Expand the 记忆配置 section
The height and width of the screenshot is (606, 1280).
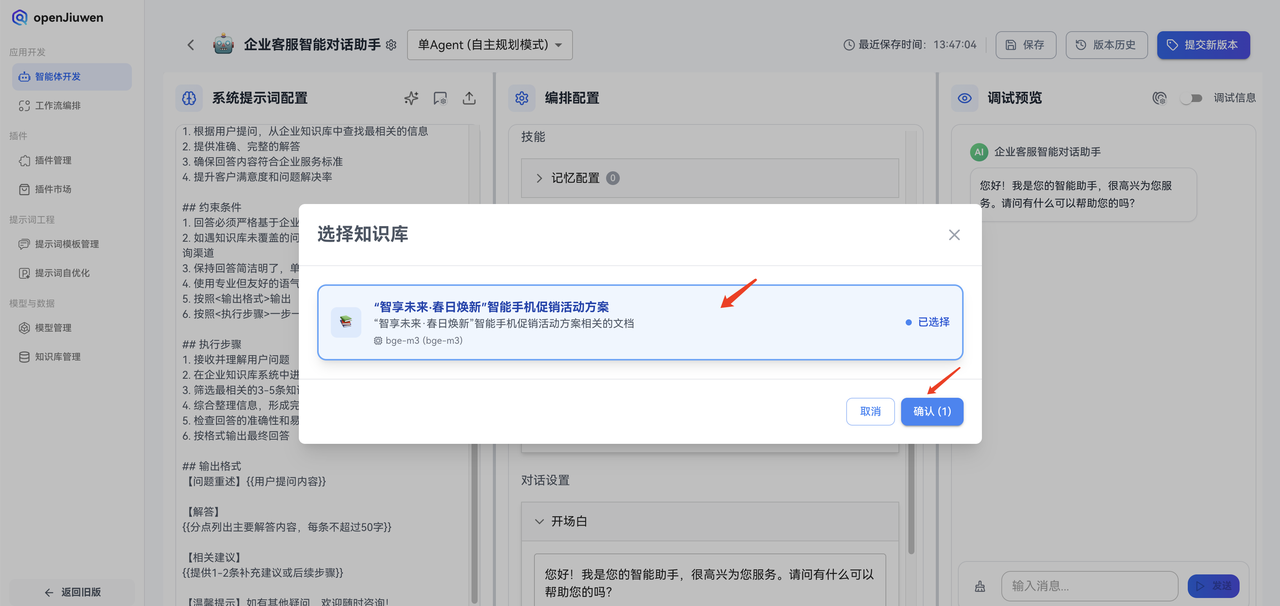click(710, 178)
